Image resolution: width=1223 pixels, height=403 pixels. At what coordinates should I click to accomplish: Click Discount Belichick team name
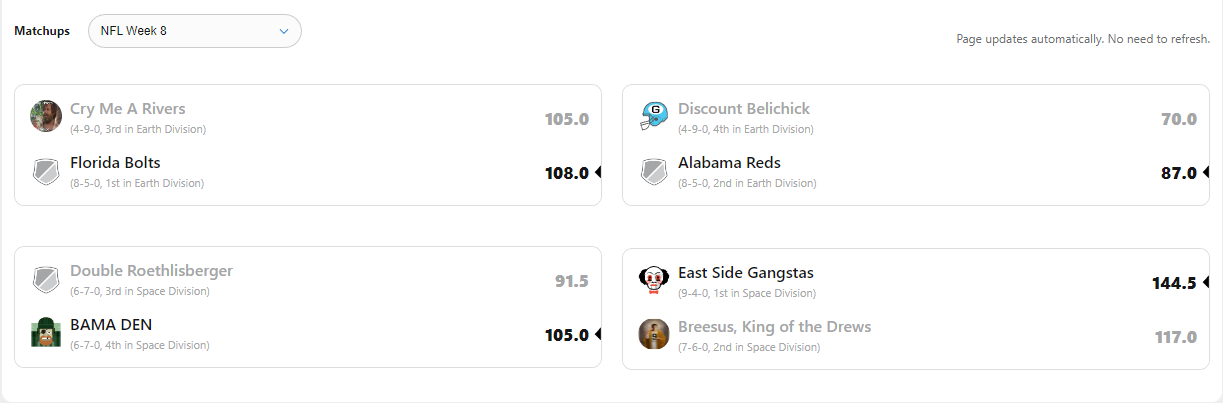click(744, 109)
